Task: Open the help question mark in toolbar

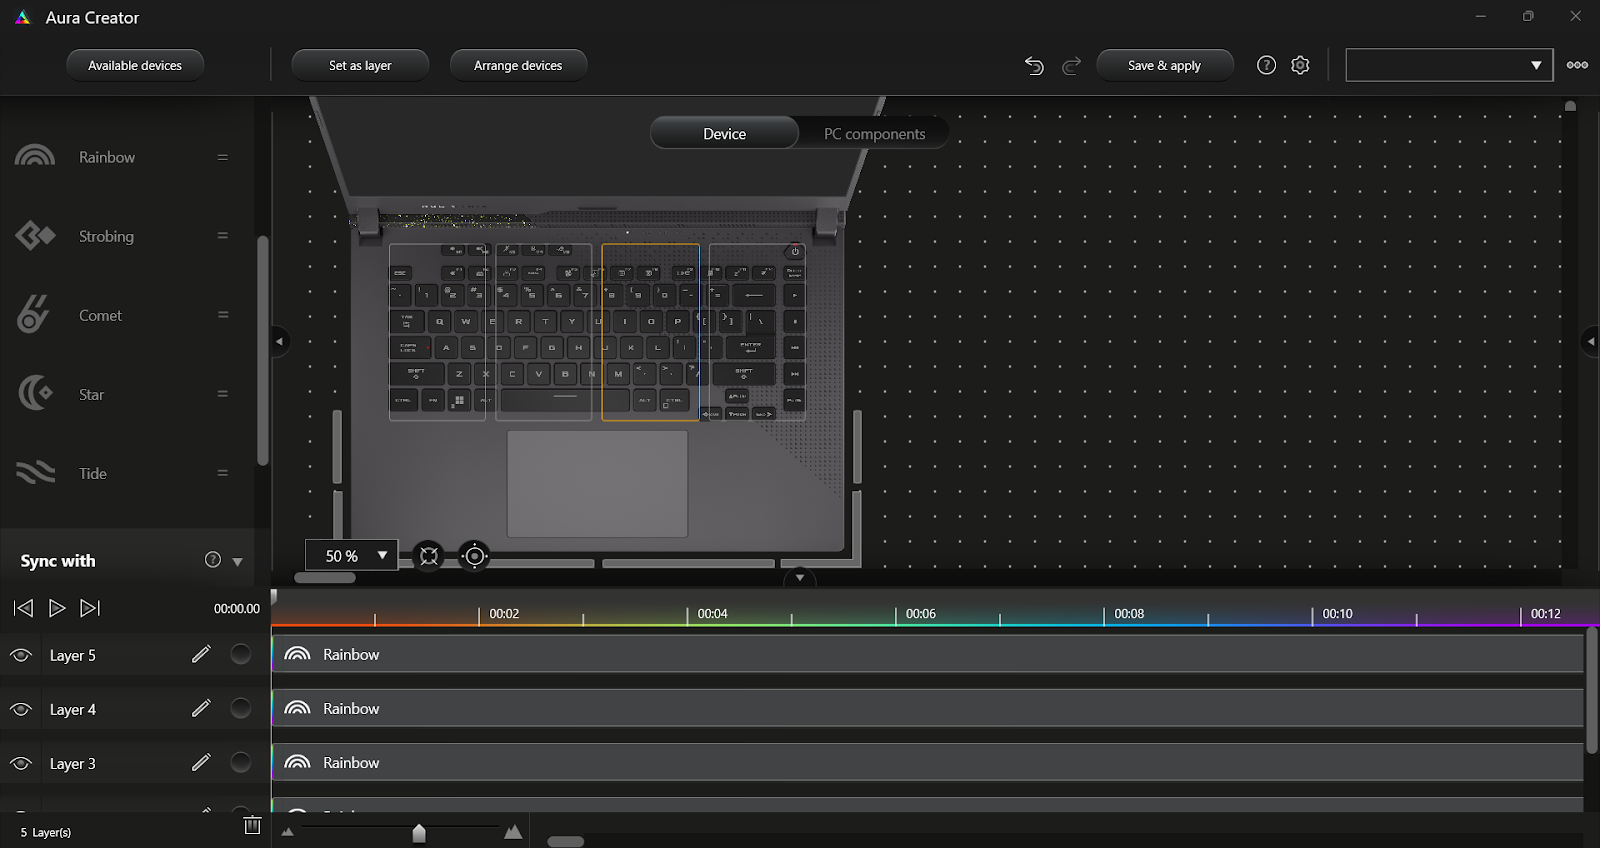Action: [x=1266, y=65]
